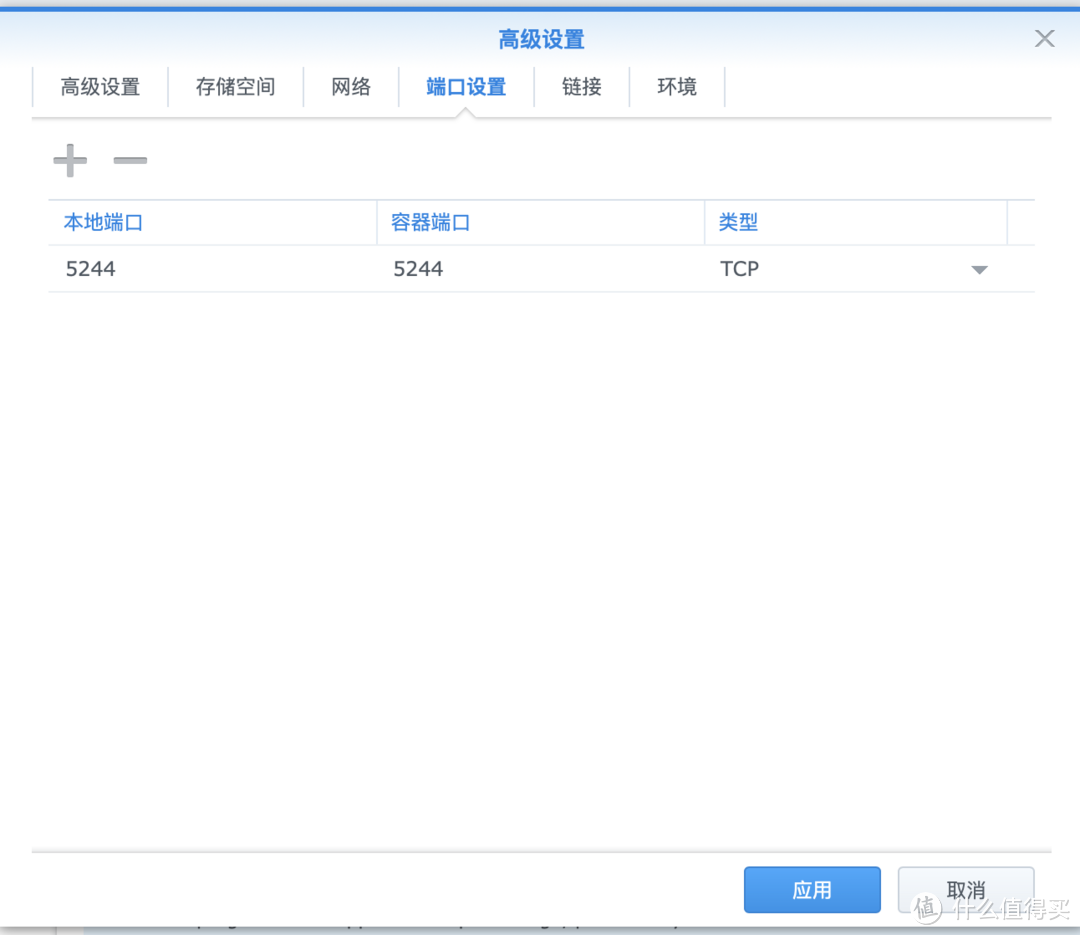1080x935 pixels.
Task: Click the minus icon to remove port rule
Action: [x=130, y=160]
